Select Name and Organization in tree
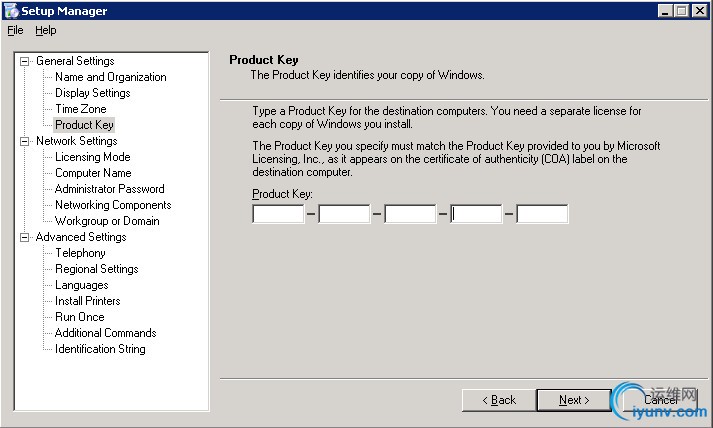This screenshot has width=713, height=428. pos(110,77)
